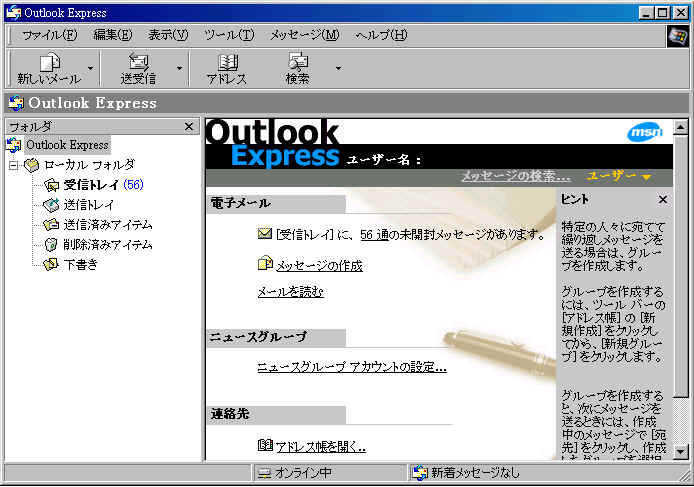Image resolution: width=694 pixels, height=487 pixels.
Task: Open the dropdown arrow next to 検索
Action: 338,68
